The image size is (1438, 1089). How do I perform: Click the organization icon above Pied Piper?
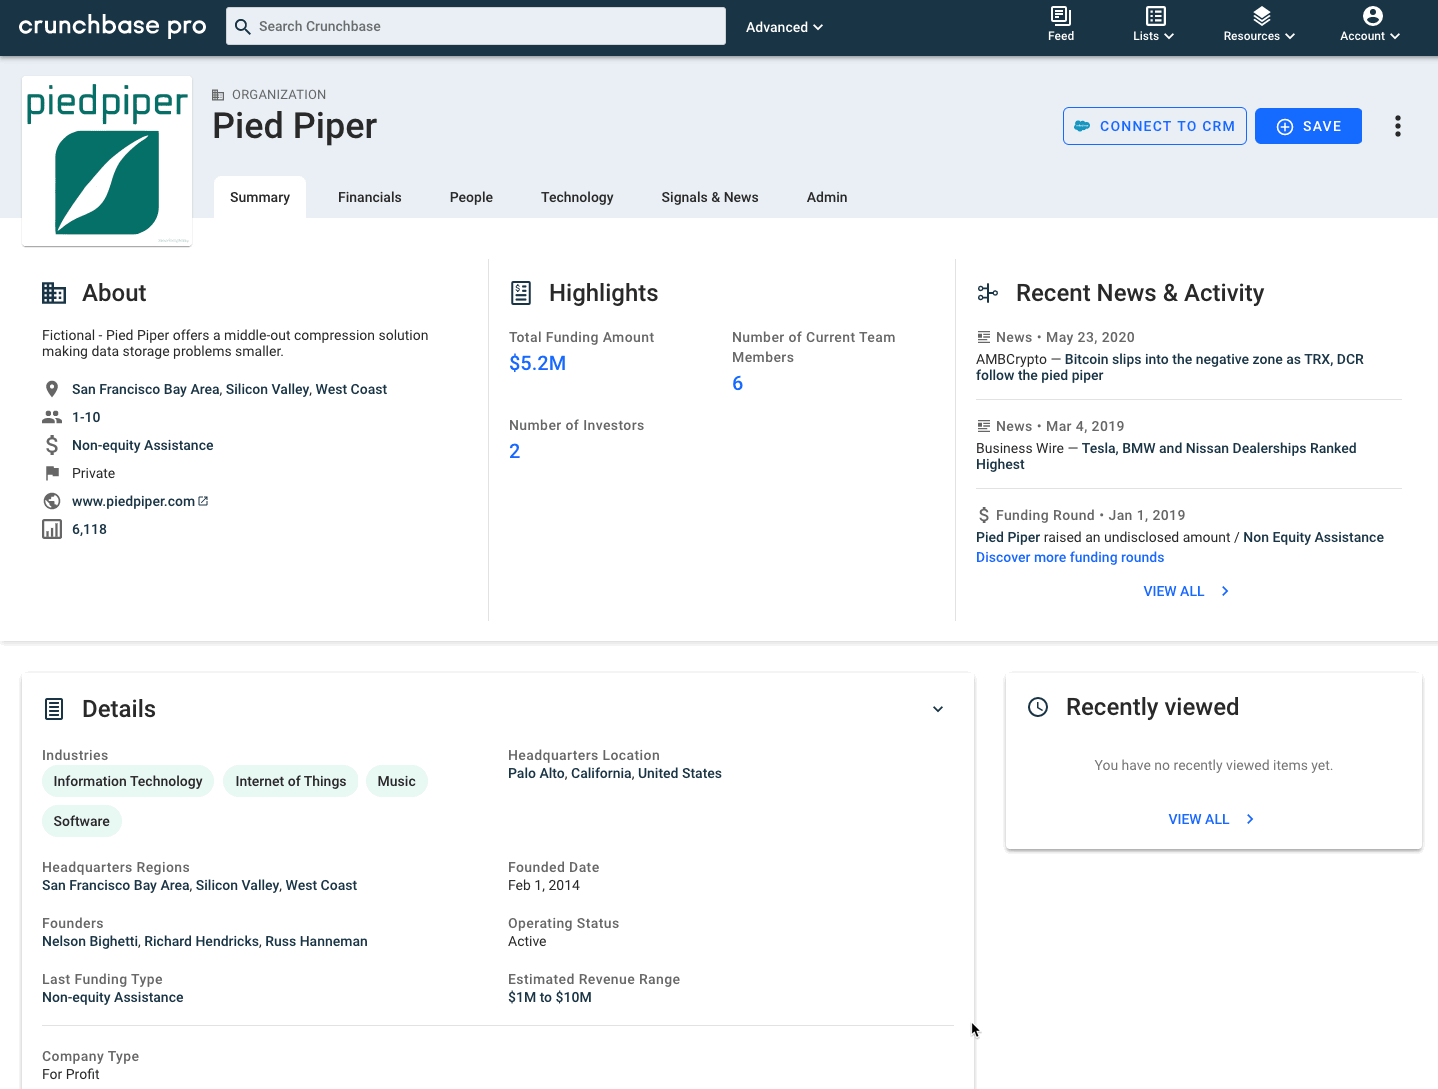click(218, 95)
